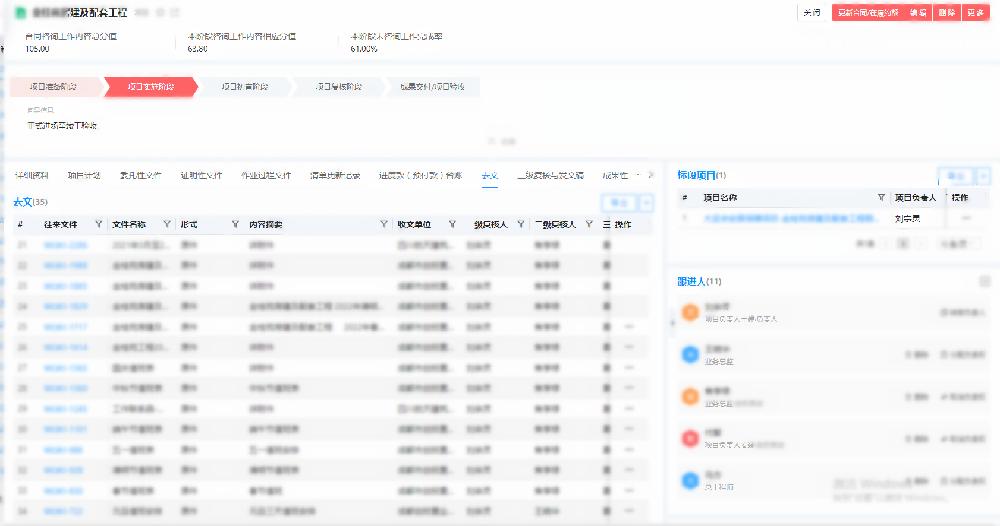Open more actions for table row 26
Screen dimensions: 1000x526
click(629, 347)
